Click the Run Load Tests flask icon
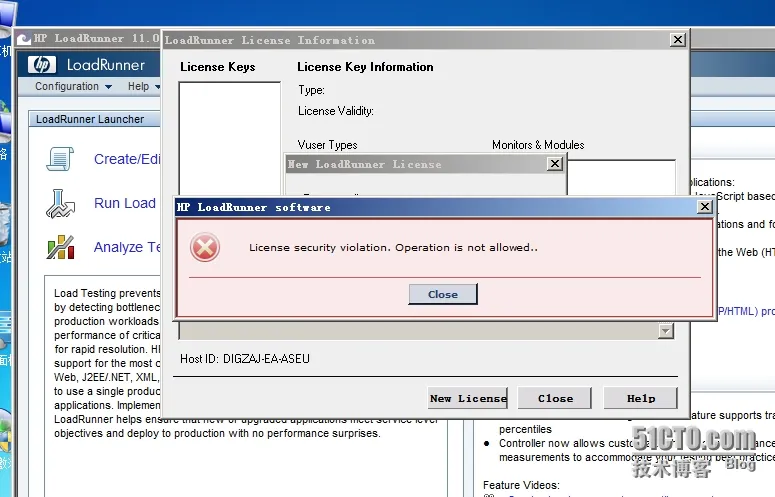The image size is (775, 497). click(x=60, y=203)
